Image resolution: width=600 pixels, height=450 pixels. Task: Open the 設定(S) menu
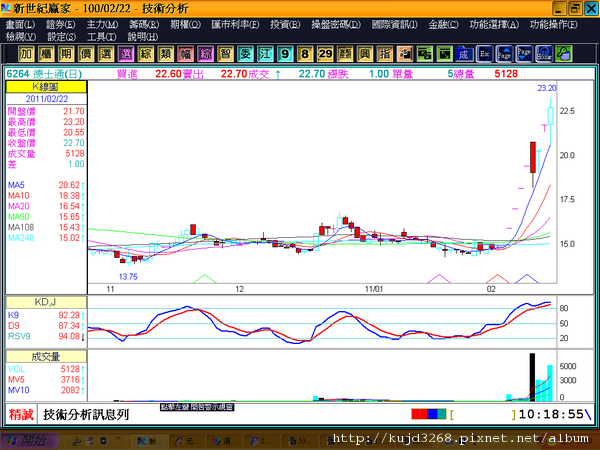[61, 37]
